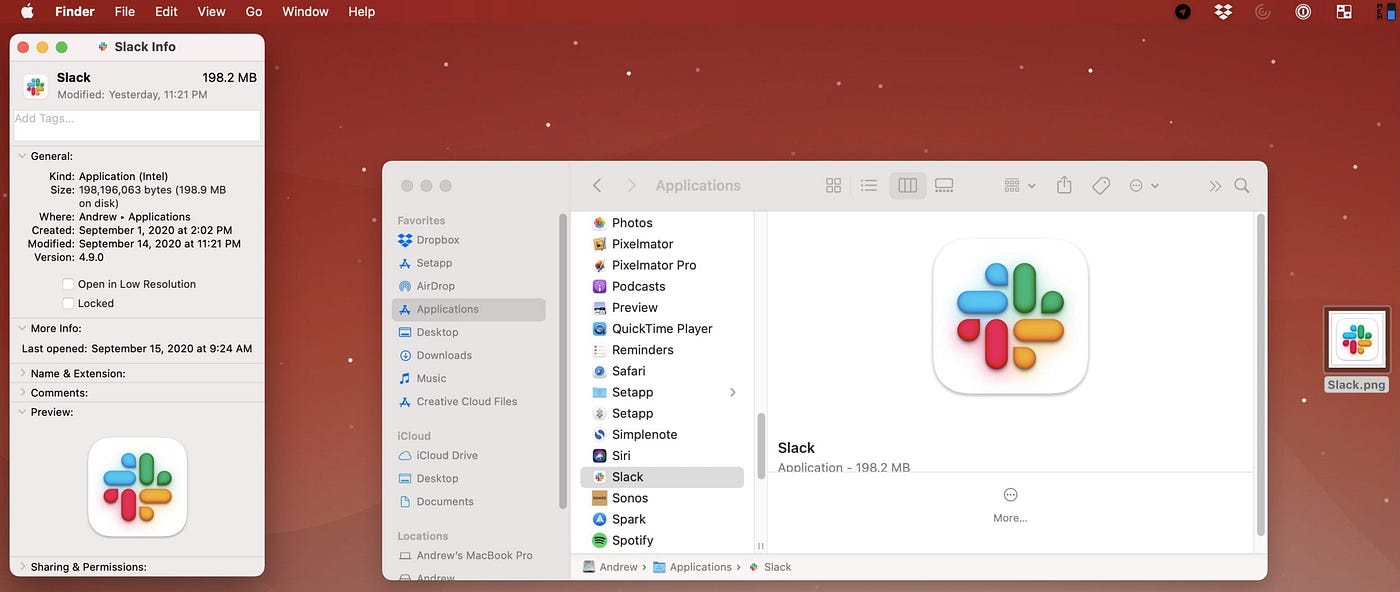This screenshot has width=1400, height=592.
Task: Select QuickTime Player in the list
Action: [x=662, y=328]
